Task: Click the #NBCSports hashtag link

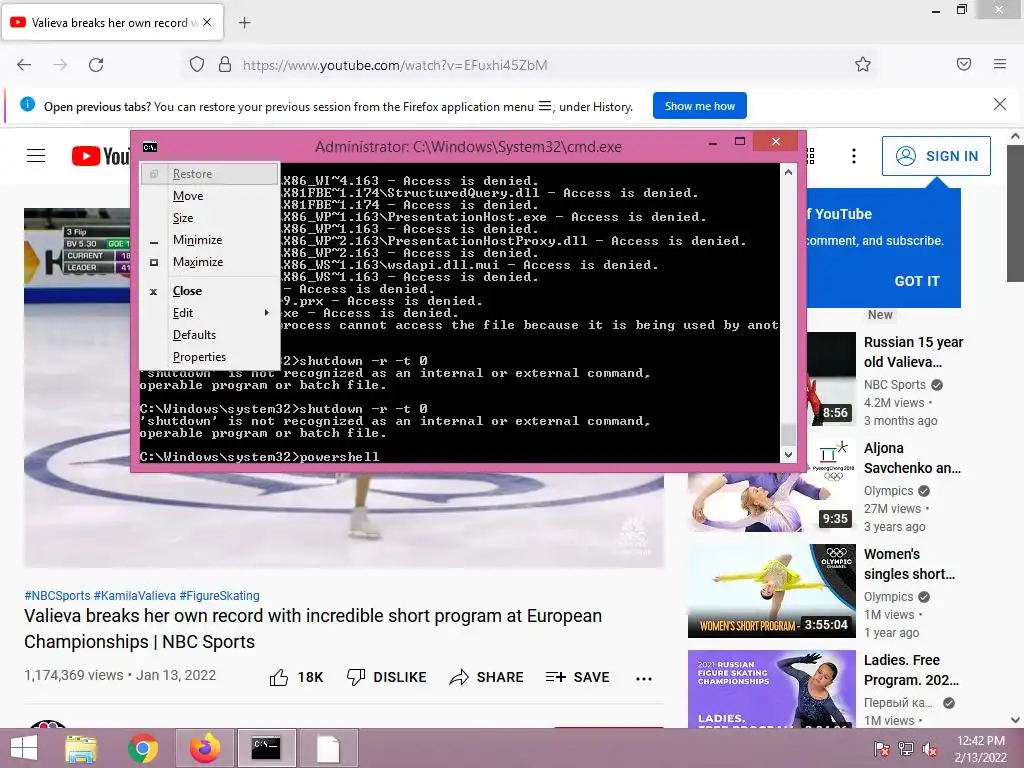Action: pos(57,596)
